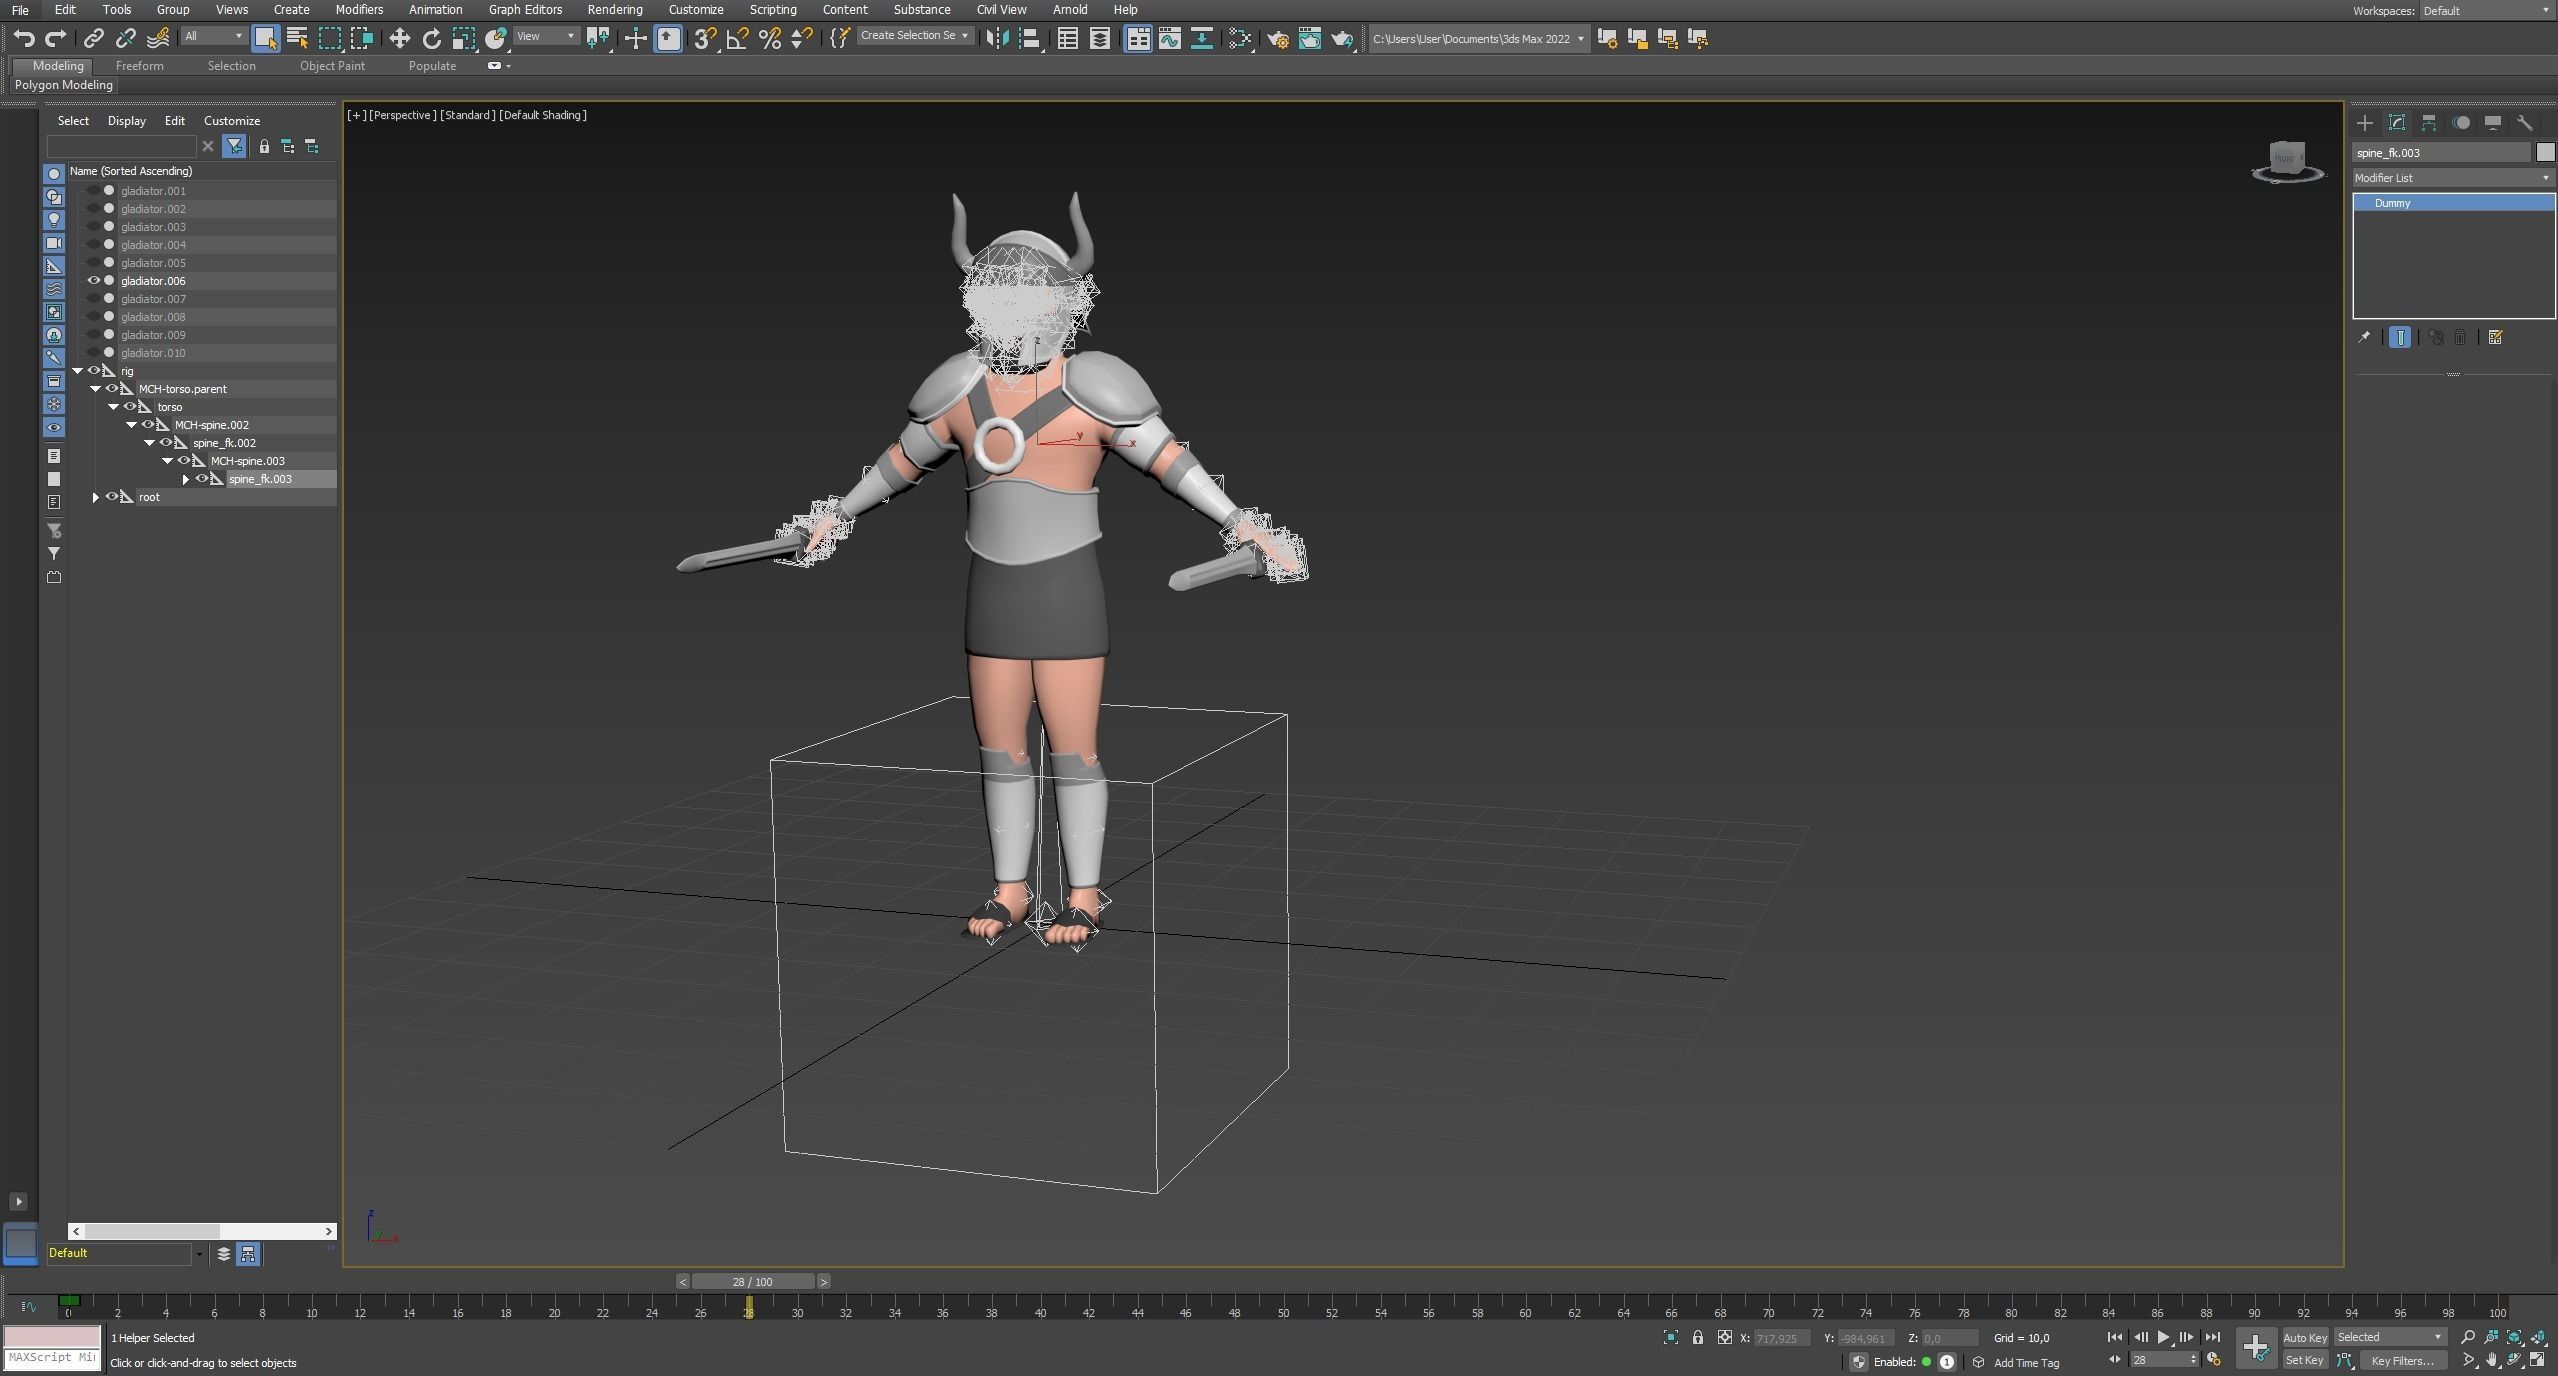Screen dimensions: 2558x1376
Task: Click the Maximize Viewport Toggle icon
Action: point(2538,1360)
